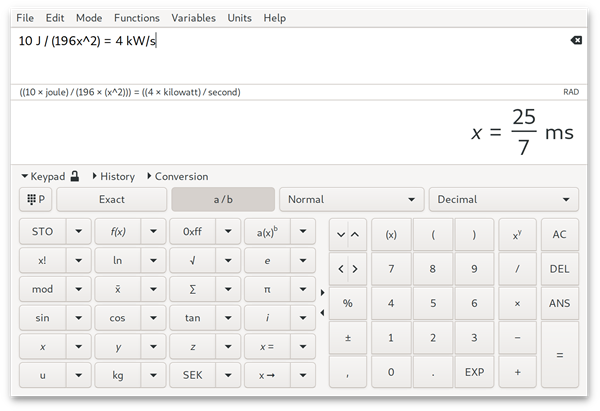Screen dimensions: 600x411
Task: Open the Decimal number base dropdown
Action: tap(503, 199)
